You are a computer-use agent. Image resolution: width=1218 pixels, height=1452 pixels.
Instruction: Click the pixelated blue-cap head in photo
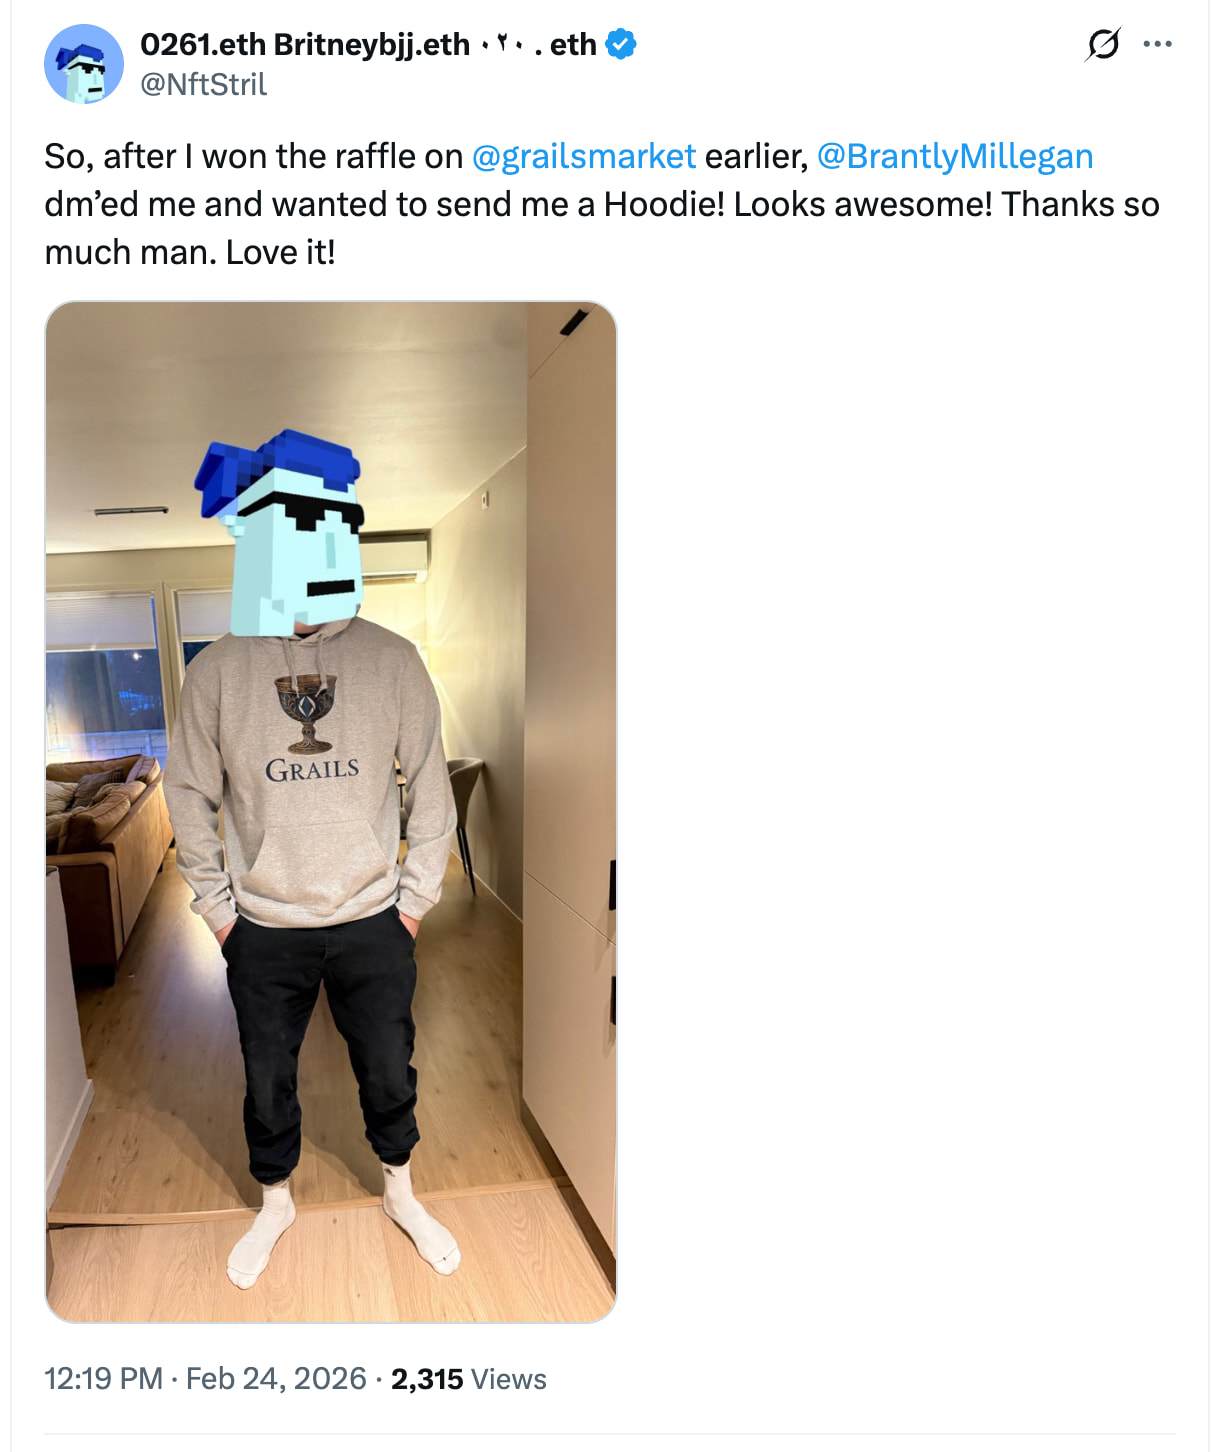(x=282, y=532)
